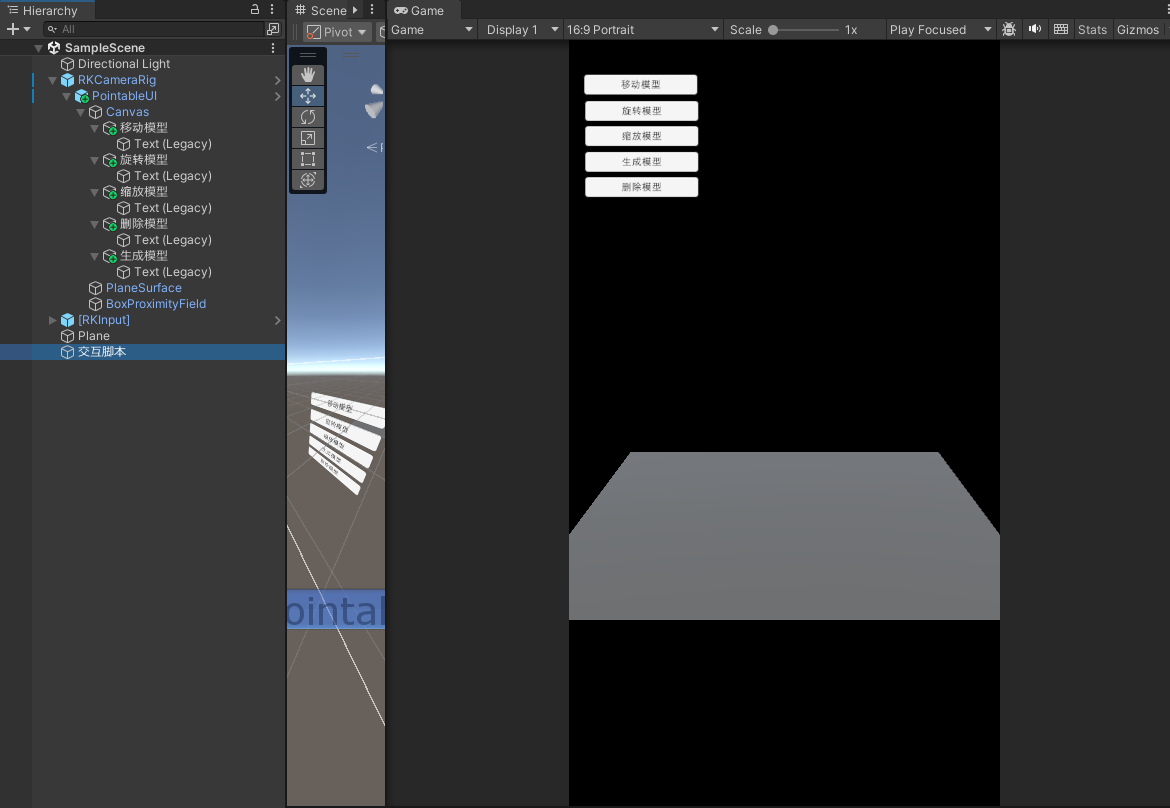Open the create object plus dropdown
This screenshot has width=1170, height=808.
[x=18, y=29]
